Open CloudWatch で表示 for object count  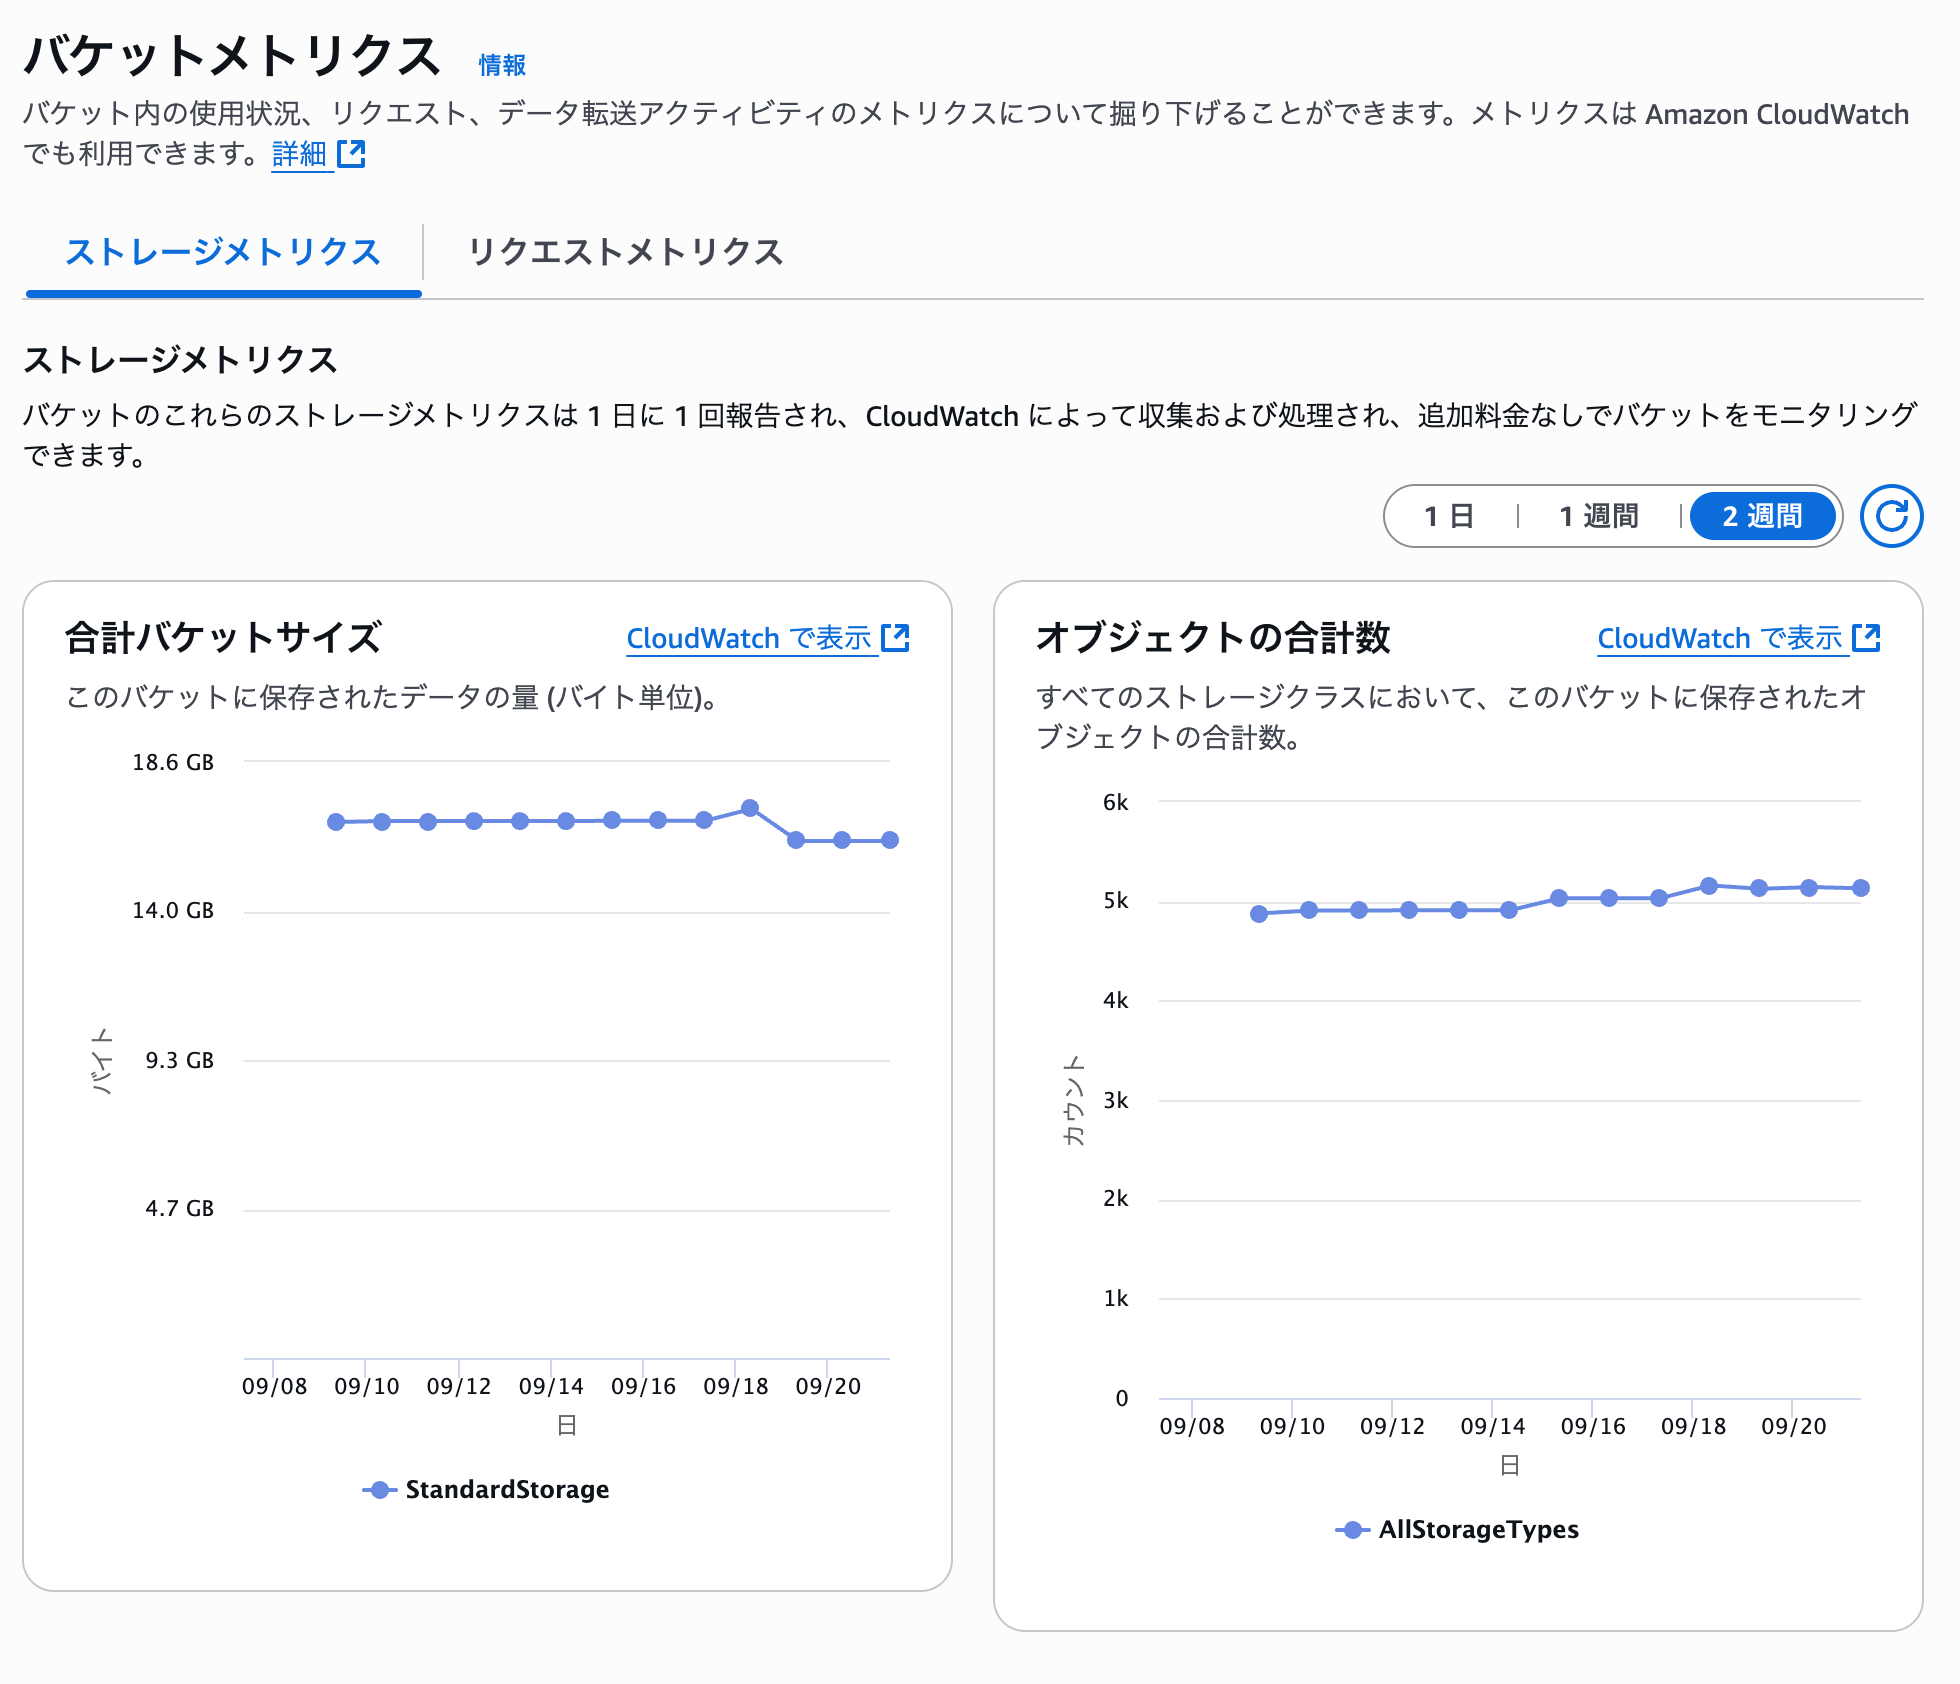coord(1719,638)
